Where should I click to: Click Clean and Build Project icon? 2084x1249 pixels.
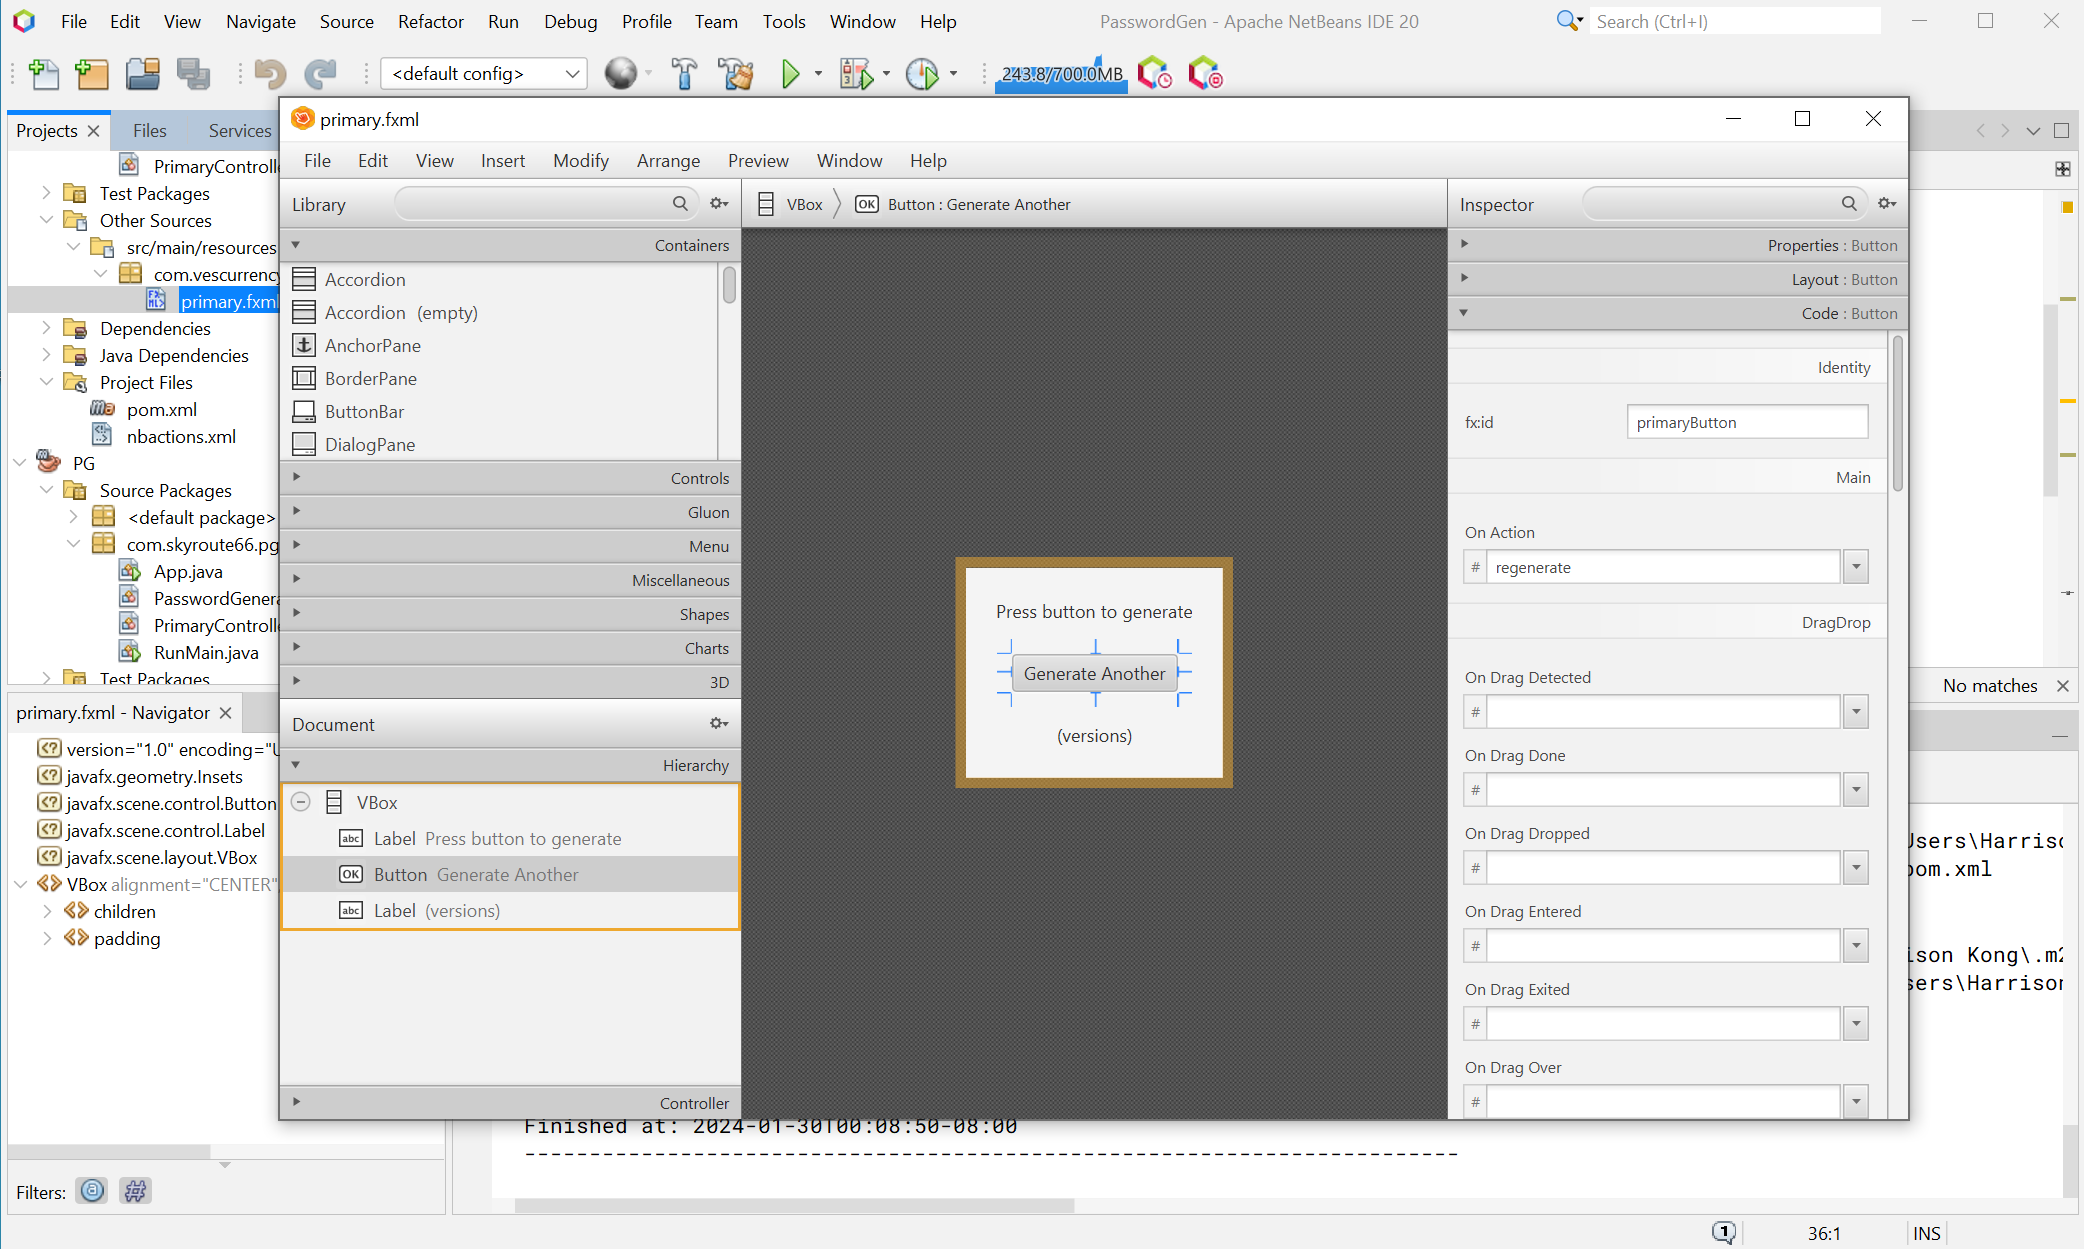tap(737, 74)
